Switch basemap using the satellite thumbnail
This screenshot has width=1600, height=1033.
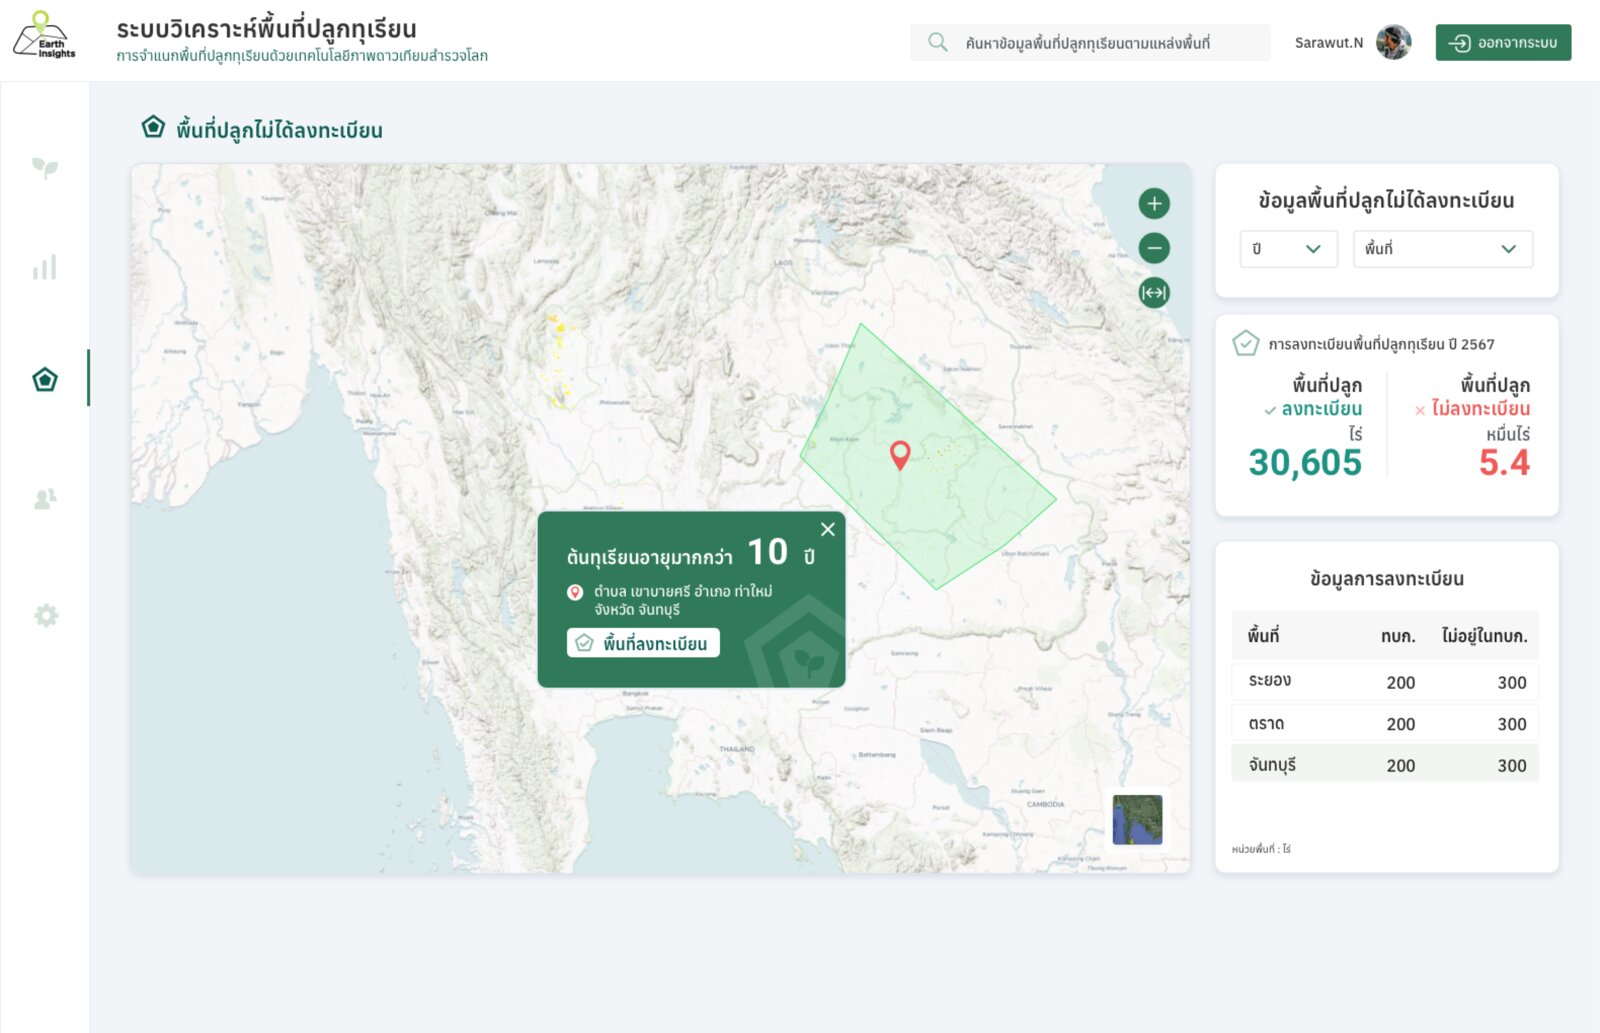1138,820
